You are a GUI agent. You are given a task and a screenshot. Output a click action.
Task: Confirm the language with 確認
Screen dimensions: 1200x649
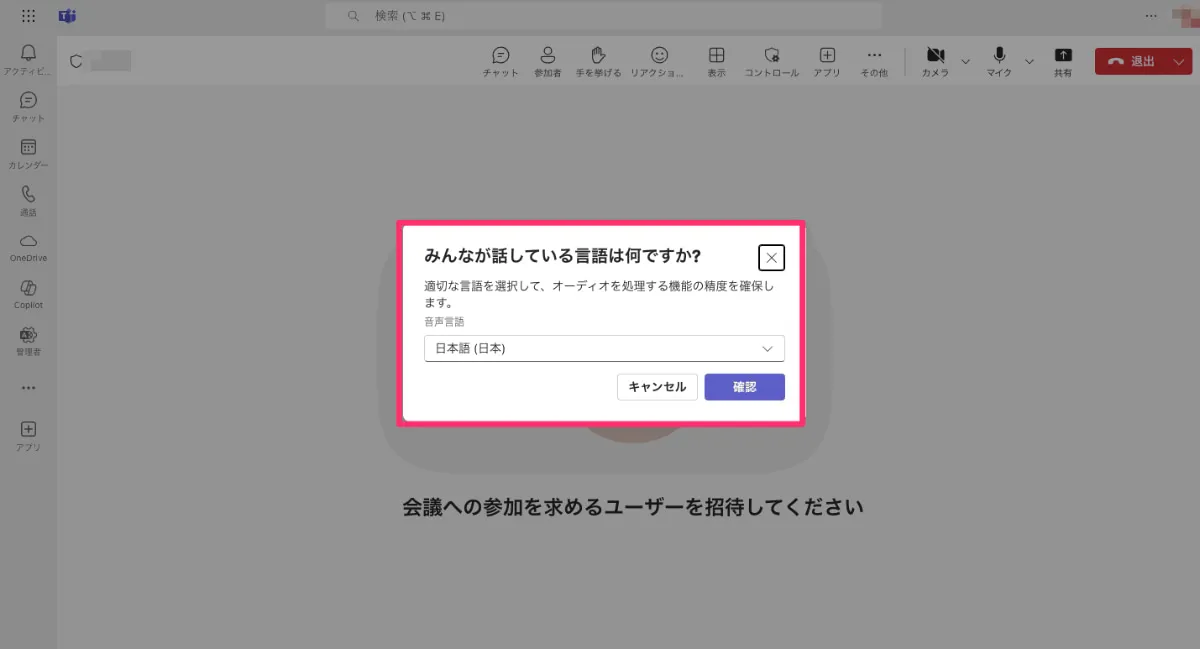tap(744, 387)
